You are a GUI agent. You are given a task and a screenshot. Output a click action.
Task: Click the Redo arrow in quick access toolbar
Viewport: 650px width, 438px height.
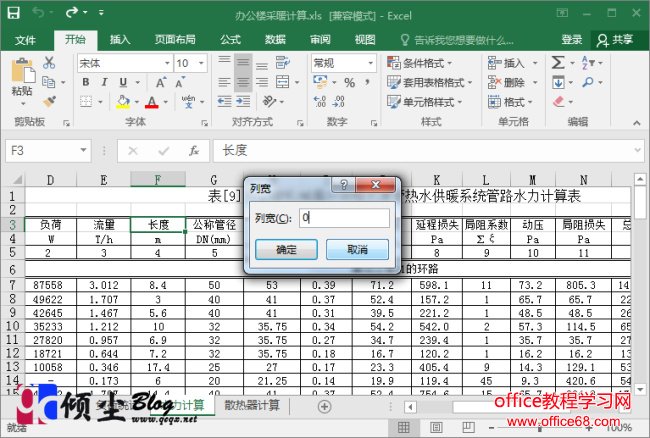[x=72, y=12]
